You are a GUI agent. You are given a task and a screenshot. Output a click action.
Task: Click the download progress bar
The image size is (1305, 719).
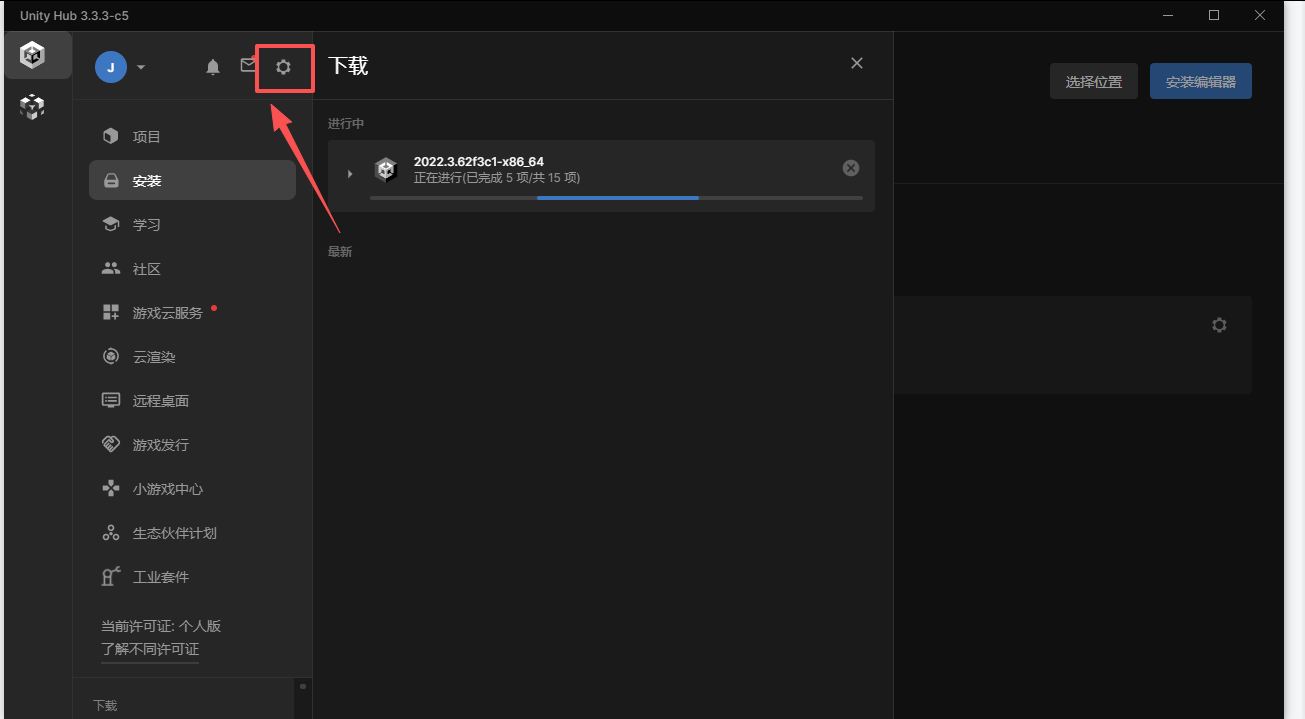pyautogui.click(x=616, y=198)
